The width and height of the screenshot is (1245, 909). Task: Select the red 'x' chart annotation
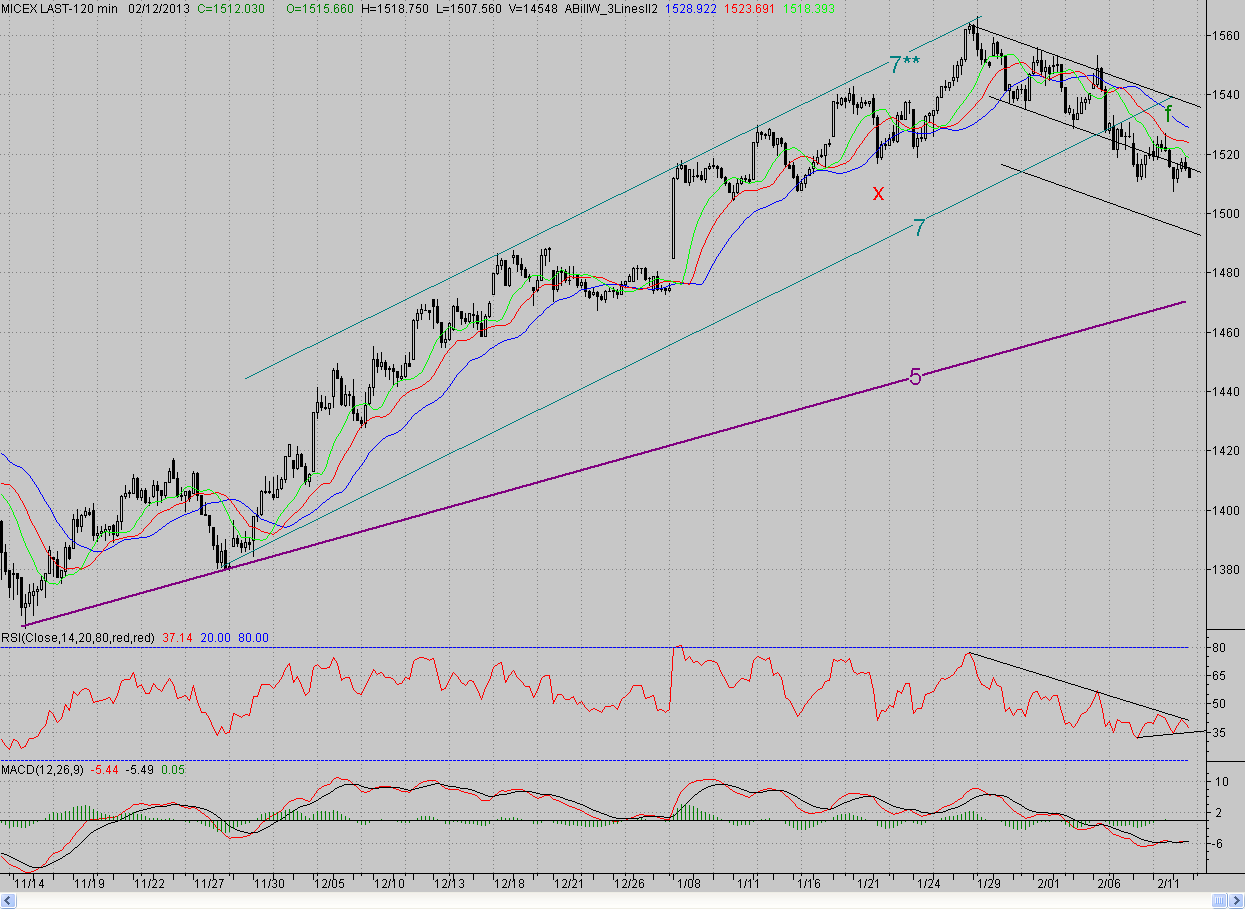coord(878,193)
